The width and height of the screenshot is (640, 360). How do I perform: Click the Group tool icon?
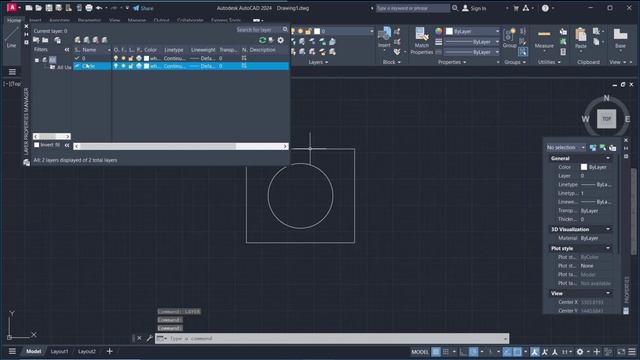pos(509,38)
